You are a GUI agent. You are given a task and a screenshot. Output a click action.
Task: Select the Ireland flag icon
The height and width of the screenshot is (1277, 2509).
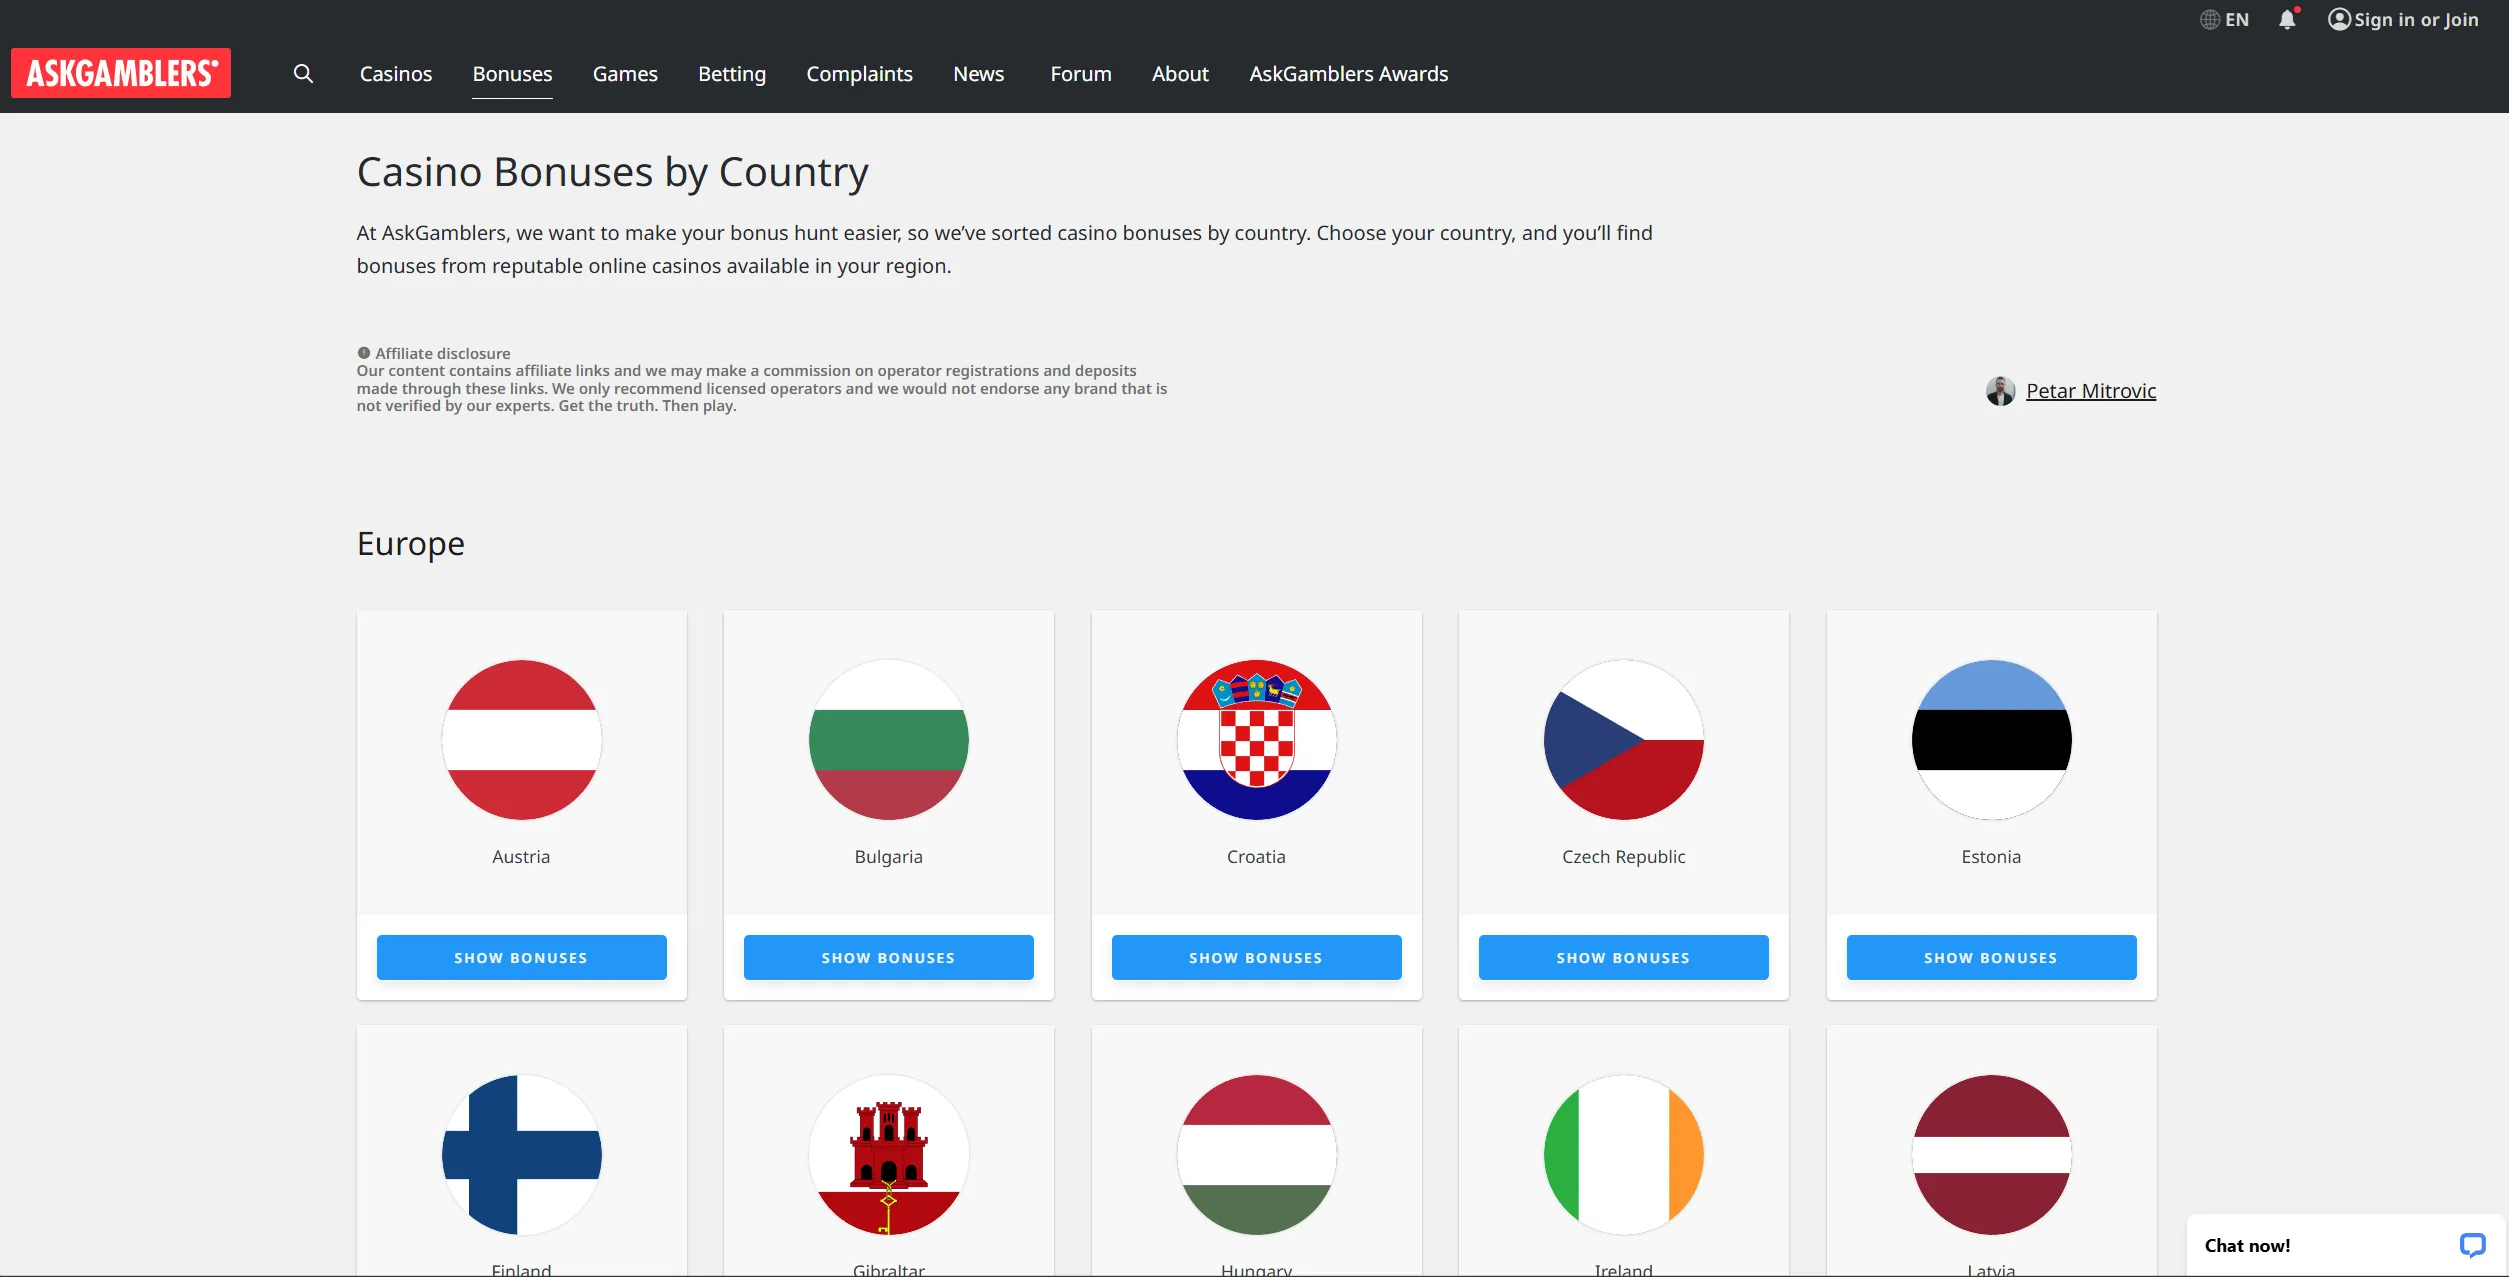coord(1624,1155)
